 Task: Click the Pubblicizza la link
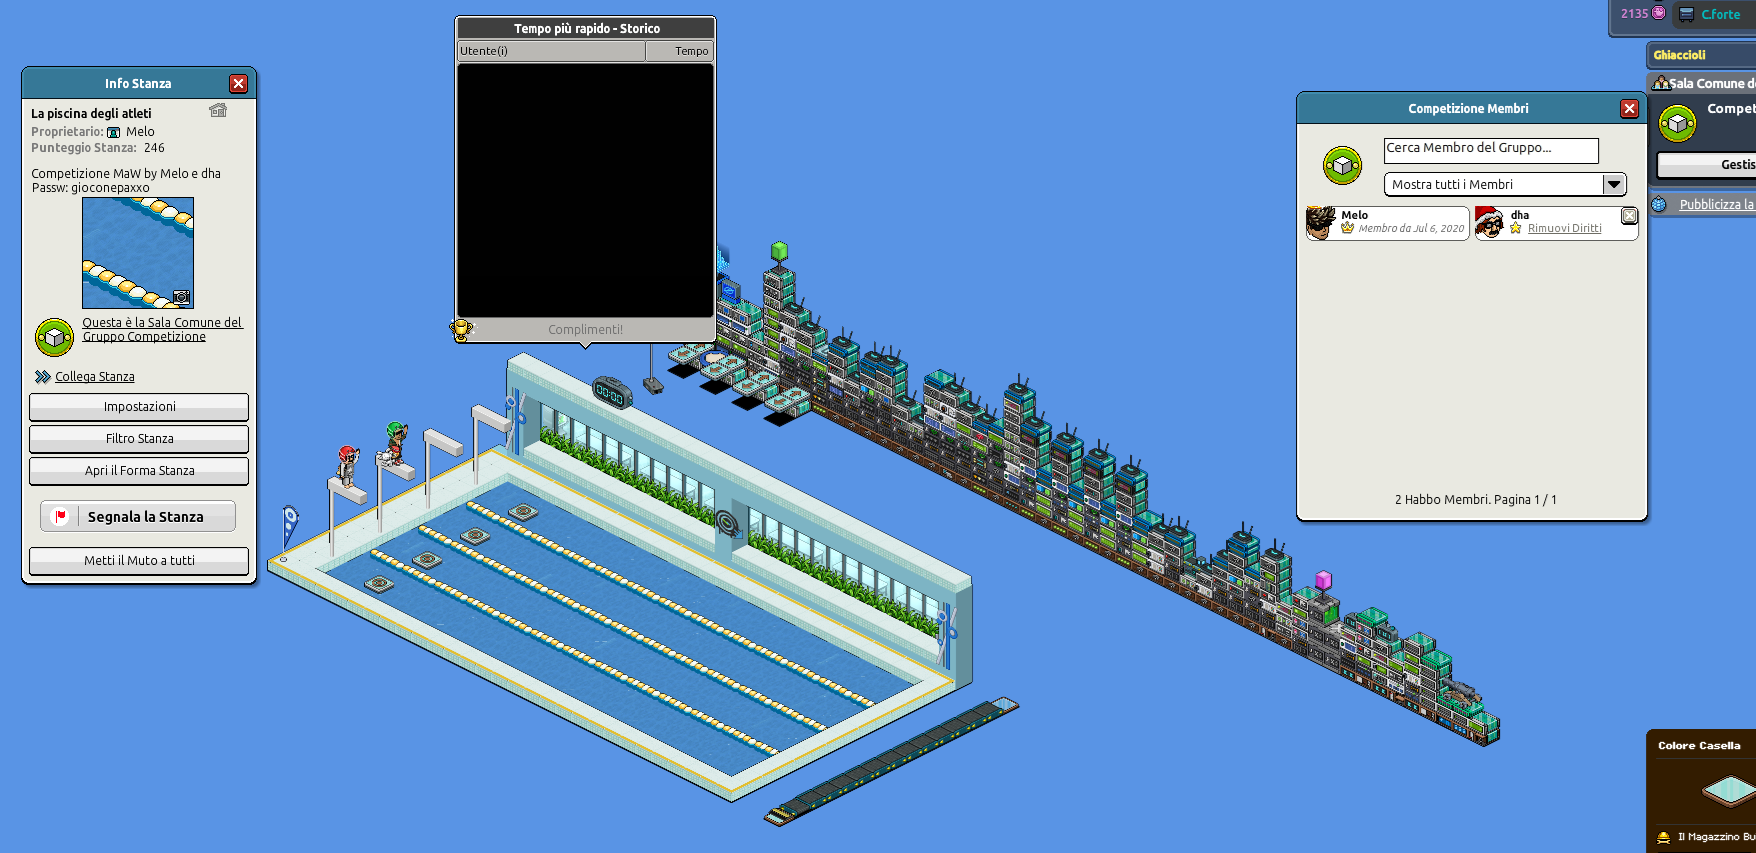tap(1716, 205)
